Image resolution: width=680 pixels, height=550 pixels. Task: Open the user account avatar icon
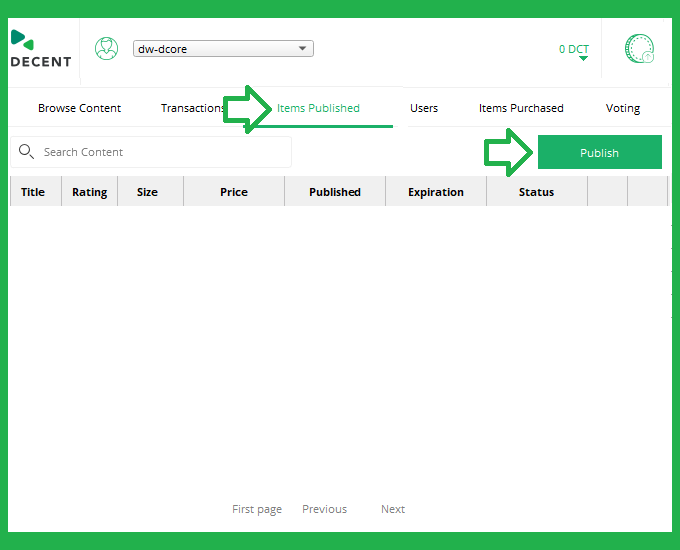106,49
